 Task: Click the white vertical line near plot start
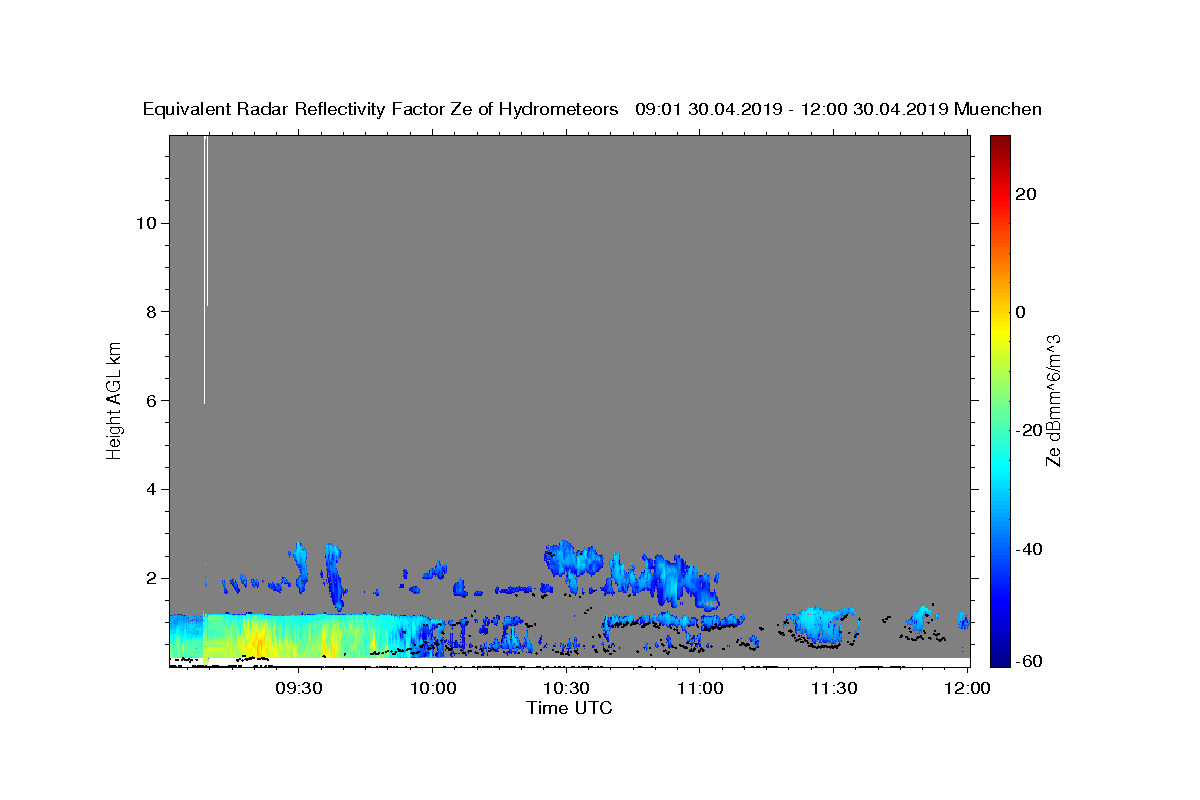coord(205,270)
